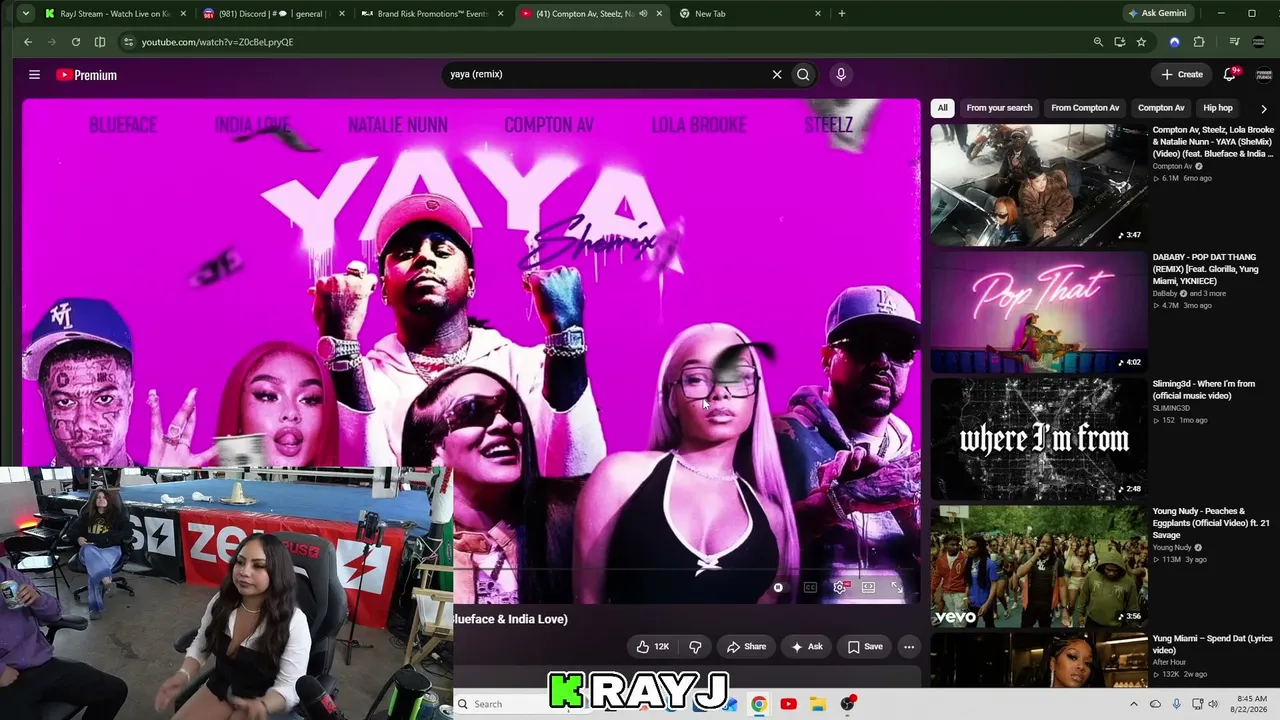Show hidden system tray icons

[1134, 704]
